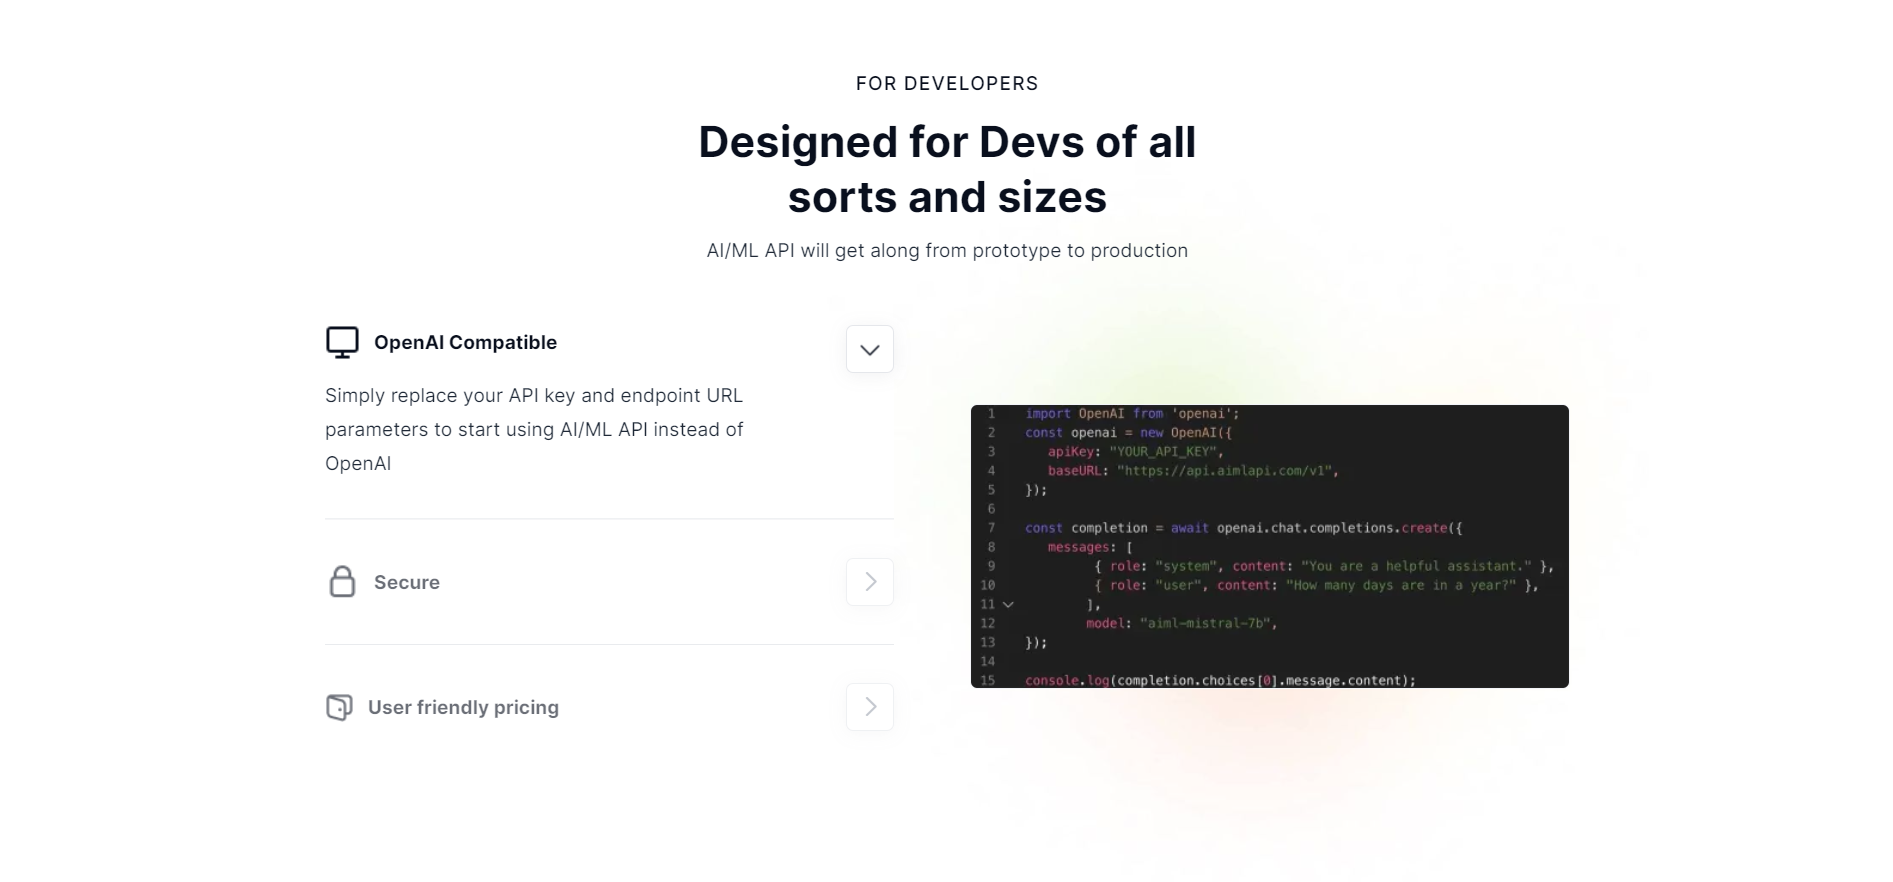Image resolution: width=1893 pixels, height=882 pixels.
Task: Click the padlock icon next to Secure
Action: [342, 581]
